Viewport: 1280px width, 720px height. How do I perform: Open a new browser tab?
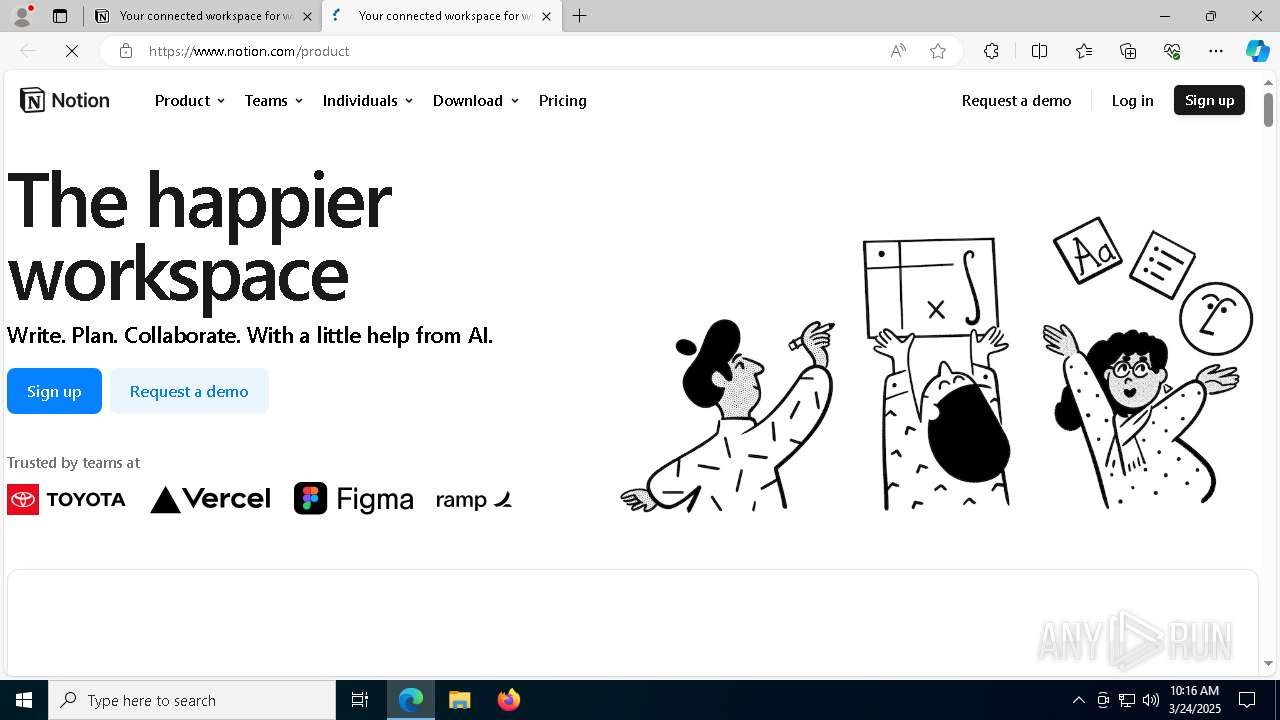coord(579,16)
